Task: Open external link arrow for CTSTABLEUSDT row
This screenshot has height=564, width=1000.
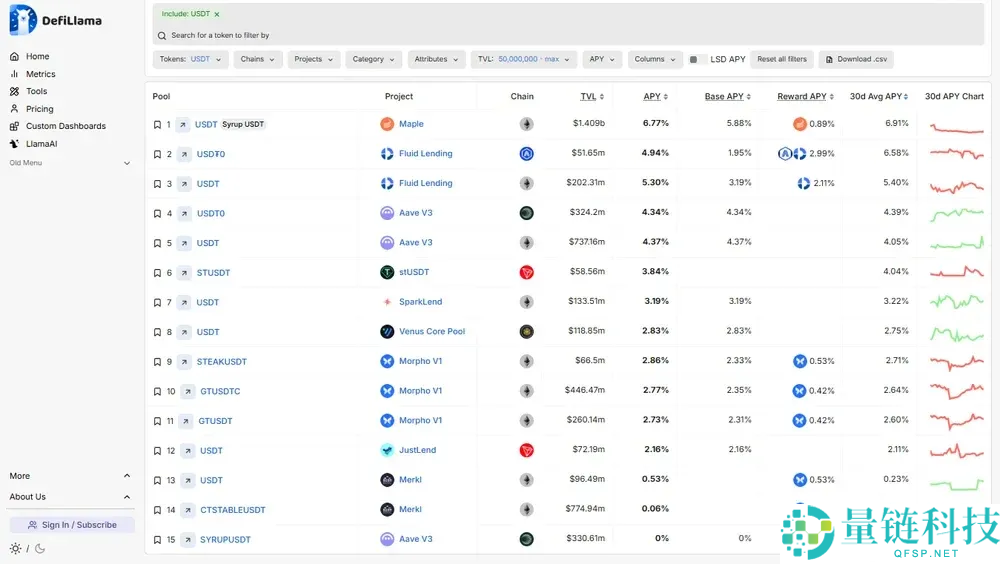Action: coord(188,510)
